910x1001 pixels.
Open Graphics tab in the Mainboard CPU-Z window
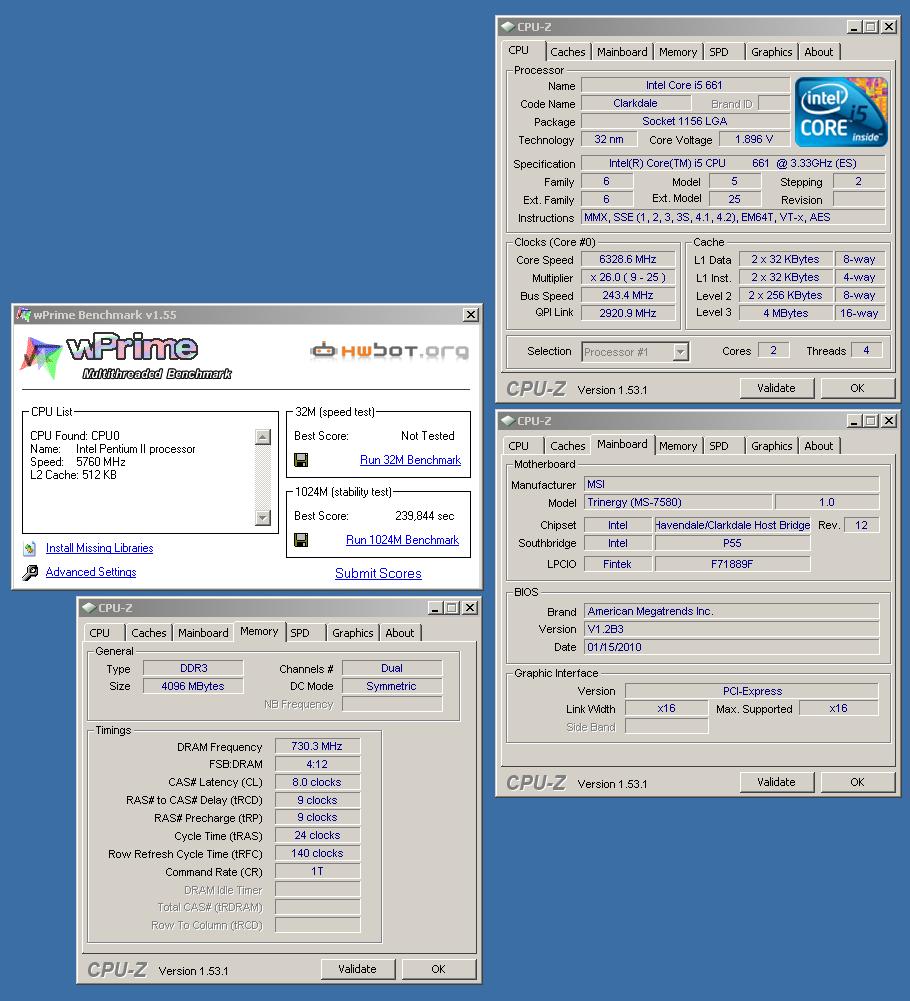tap(771, 446)
